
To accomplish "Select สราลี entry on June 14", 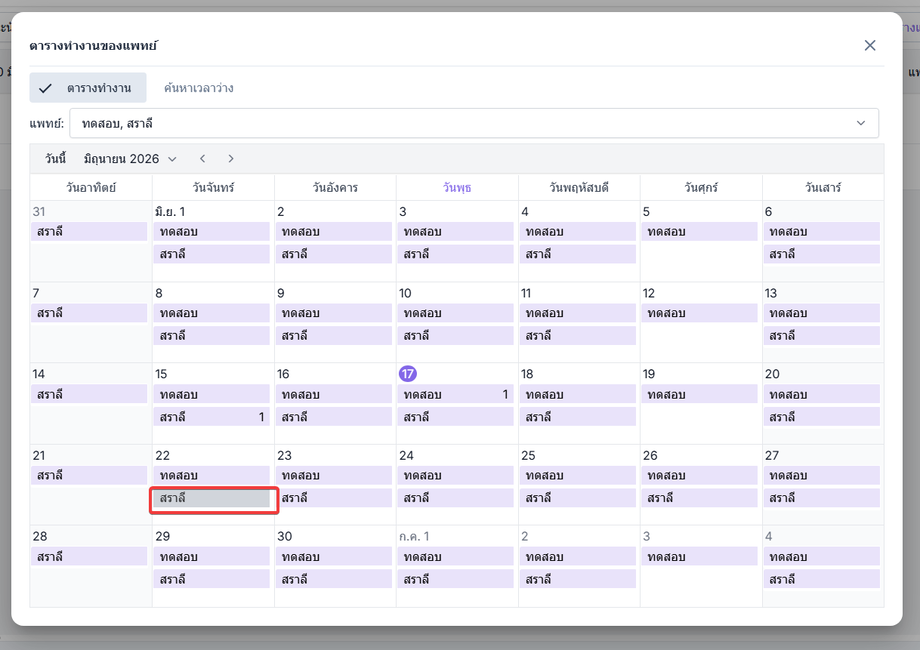I will coord(89,394).
